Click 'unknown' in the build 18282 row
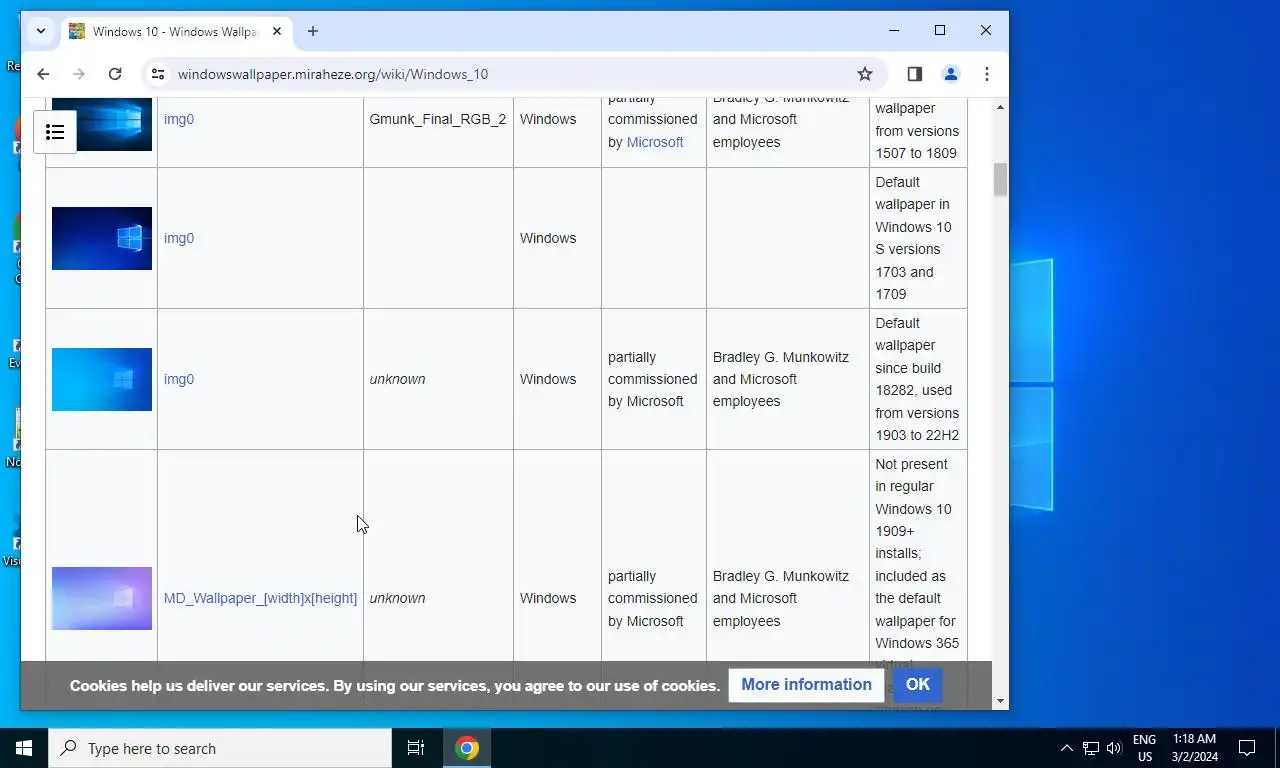This screenshot has height=768, width=1280. point(397,379)
